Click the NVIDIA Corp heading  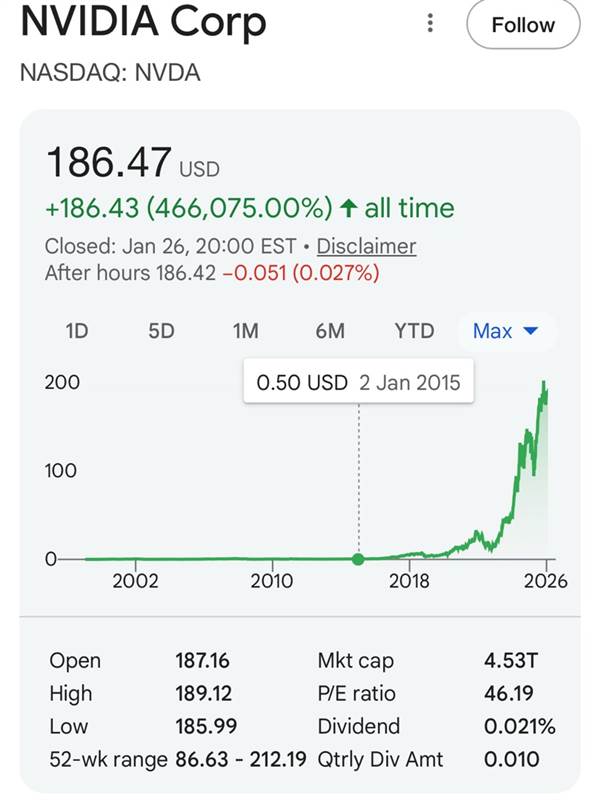[144, 22]
